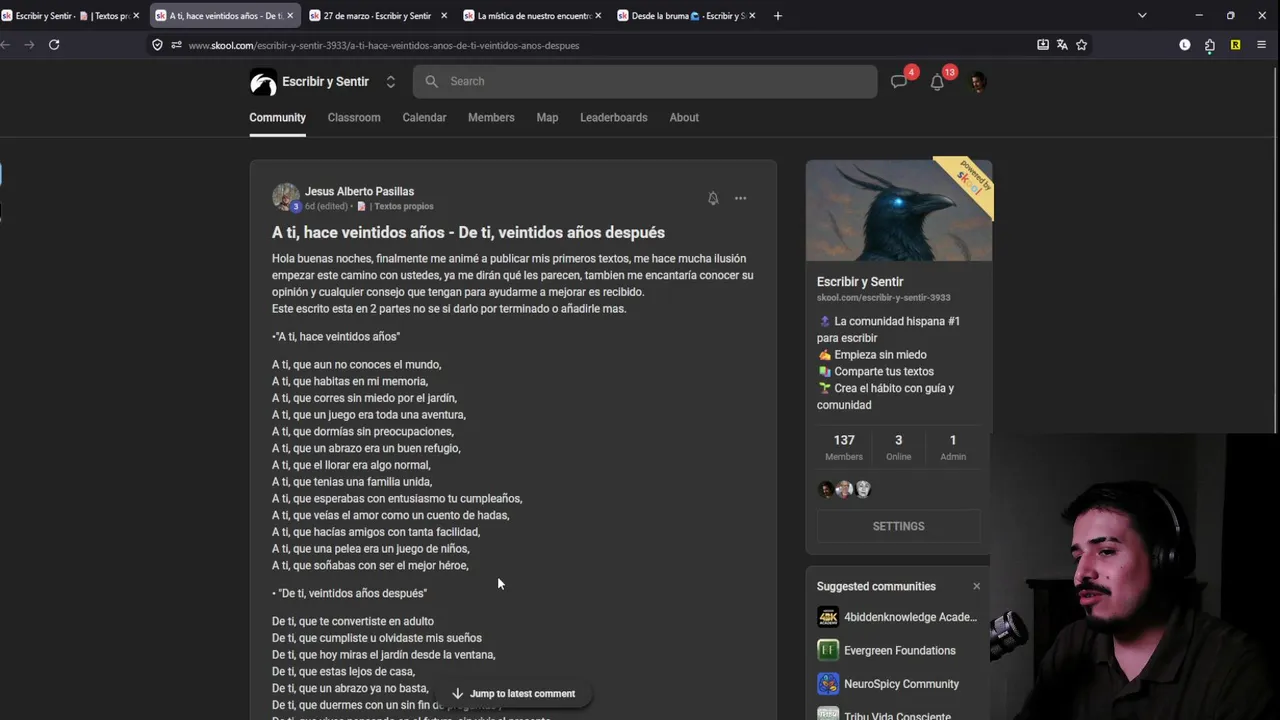Open the Map tab
This screenshot has width=1280, height=720.
pyautogui.click(x=547, y=117)
